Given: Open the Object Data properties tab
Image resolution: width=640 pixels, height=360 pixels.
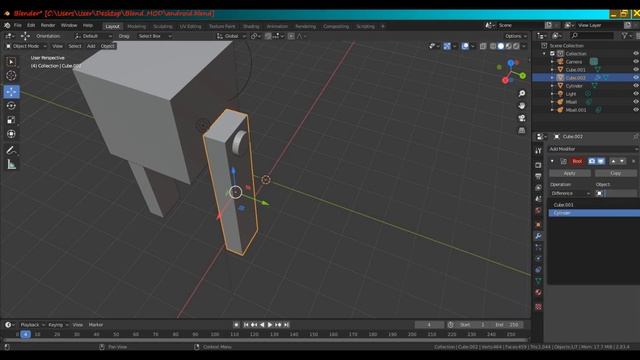Looking at the screenshot, I should [x=538, y=281].
